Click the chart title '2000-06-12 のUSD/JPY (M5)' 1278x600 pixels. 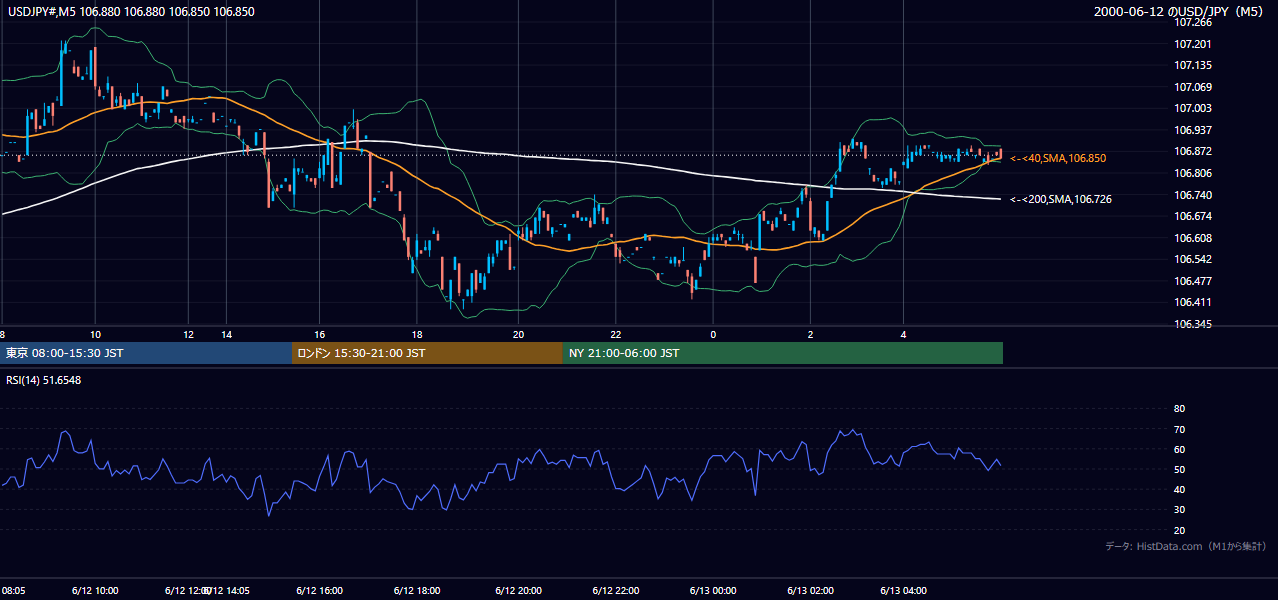(1180, 11)
